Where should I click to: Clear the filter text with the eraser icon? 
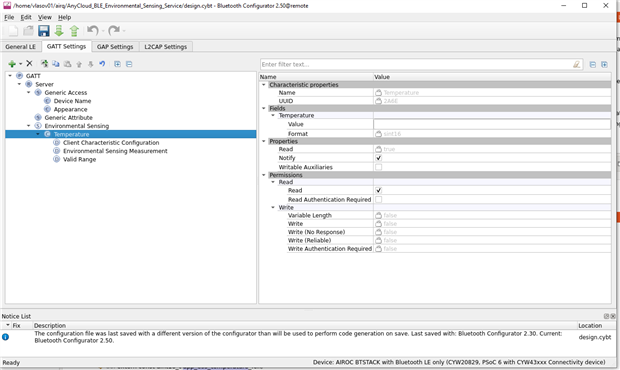pyautogui.click(x=577, y=64)
